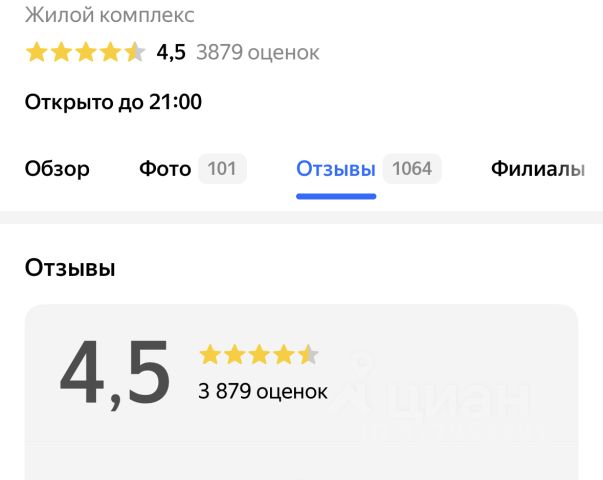Click the half-filled fifth star in the header rating
603x480 pixels.
[134, 53]
